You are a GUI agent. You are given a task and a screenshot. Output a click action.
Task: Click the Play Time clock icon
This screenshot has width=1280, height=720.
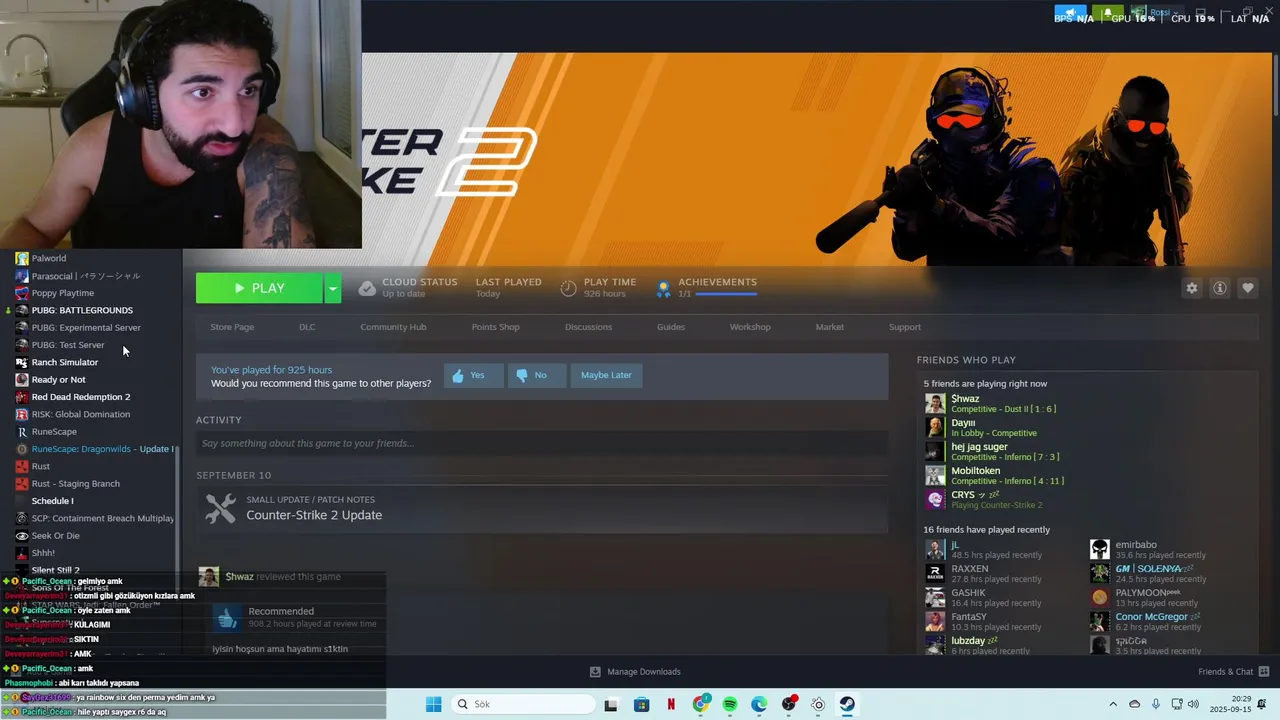(568, 288)
